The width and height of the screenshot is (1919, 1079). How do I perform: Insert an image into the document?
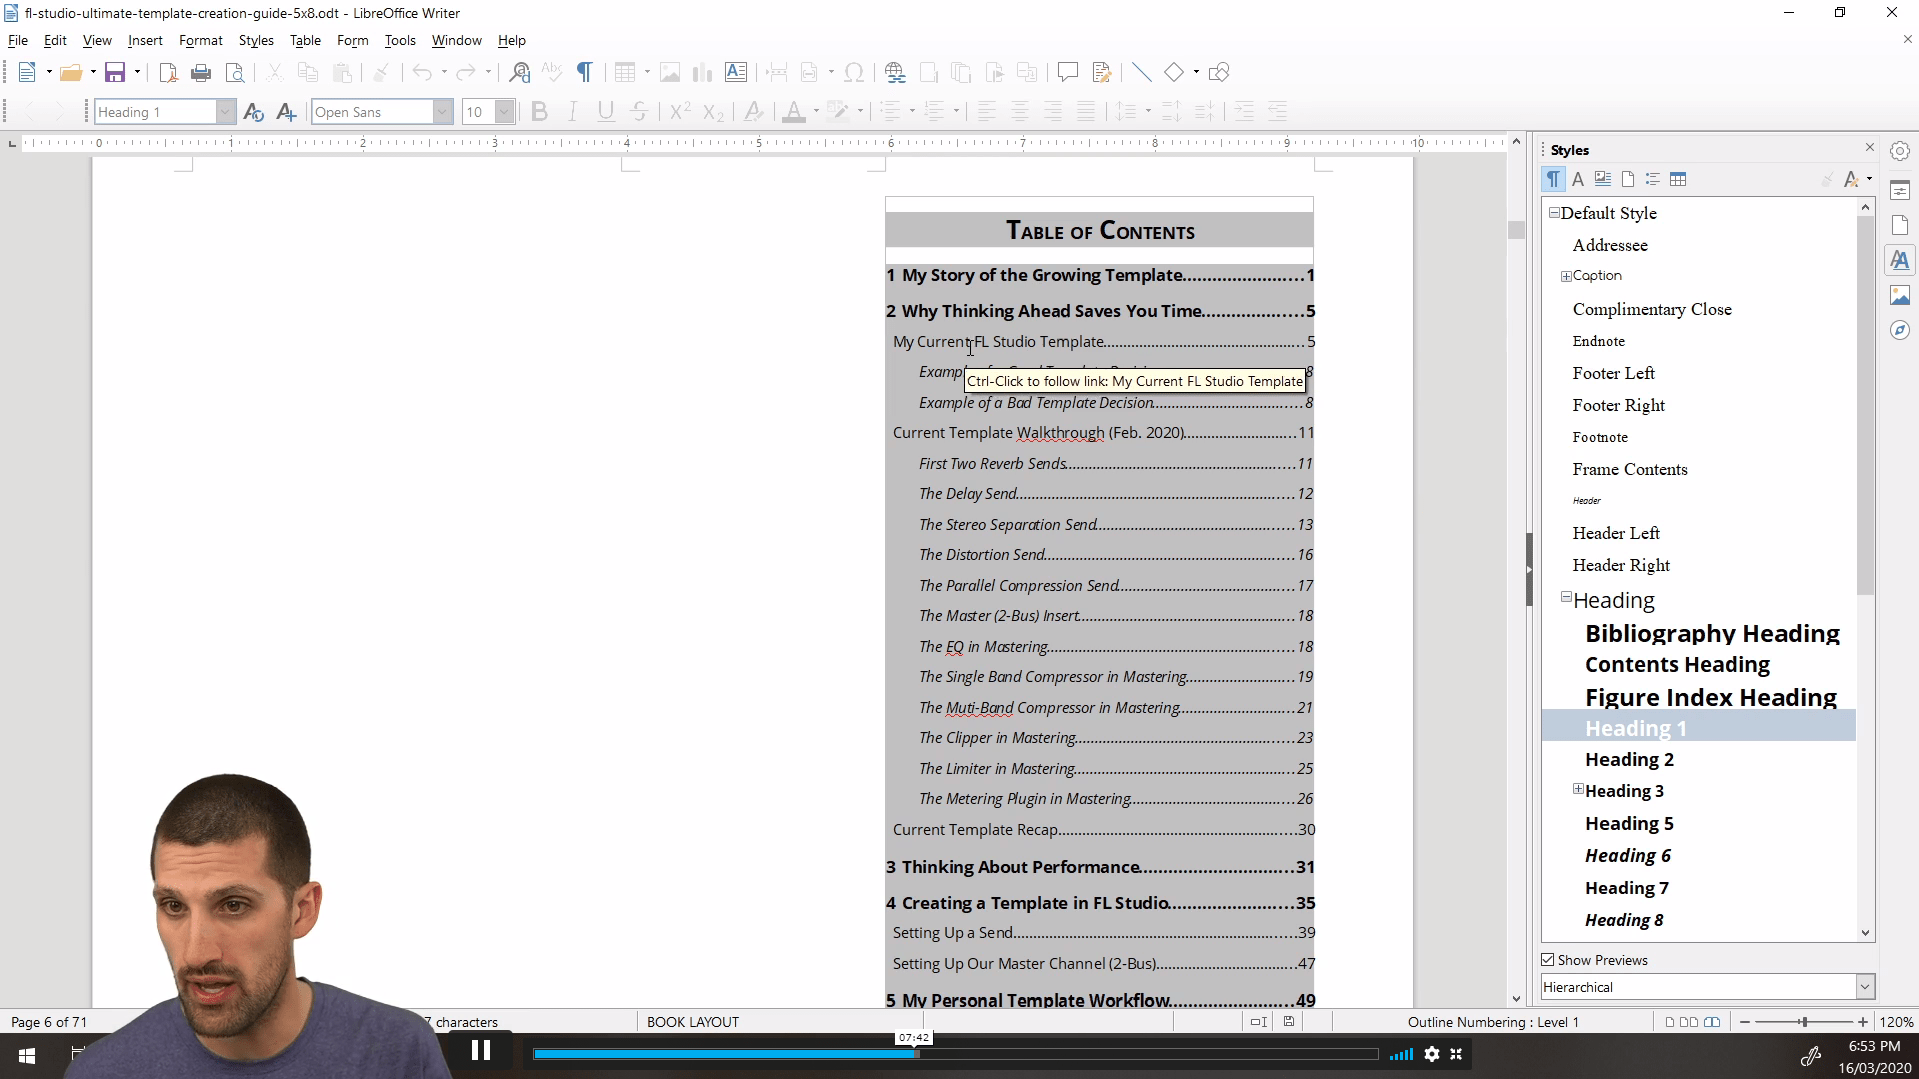click(x=670, y=72)
